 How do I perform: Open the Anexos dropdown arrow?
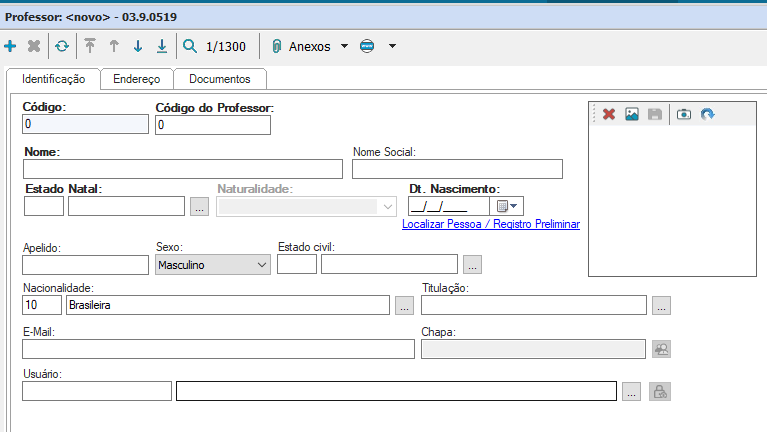pos(344,46)
